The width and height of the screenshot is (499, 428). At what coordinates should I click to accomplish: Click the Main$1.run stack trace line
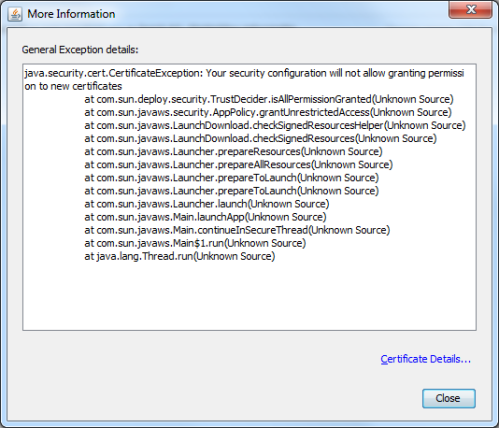click(x=195, y=243)
